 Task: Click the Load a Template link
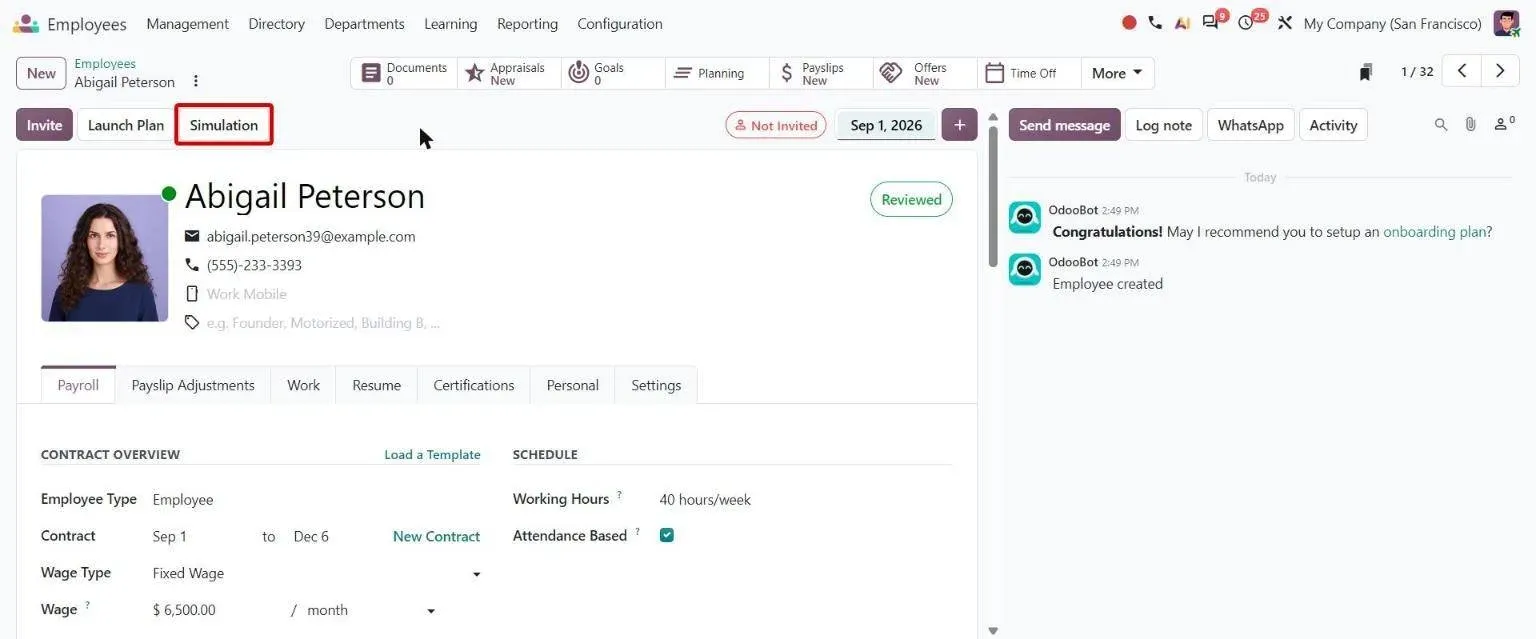tap(432, 454)
